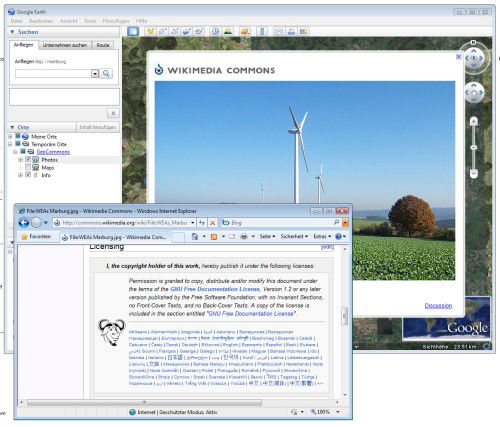
Task: Select the record tour icon
Action: 199,31
